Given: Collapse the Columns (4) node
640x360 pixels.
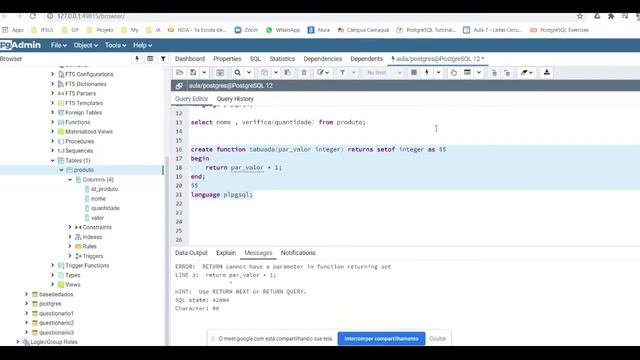Looking at the screenshot, I should [70, 180].
